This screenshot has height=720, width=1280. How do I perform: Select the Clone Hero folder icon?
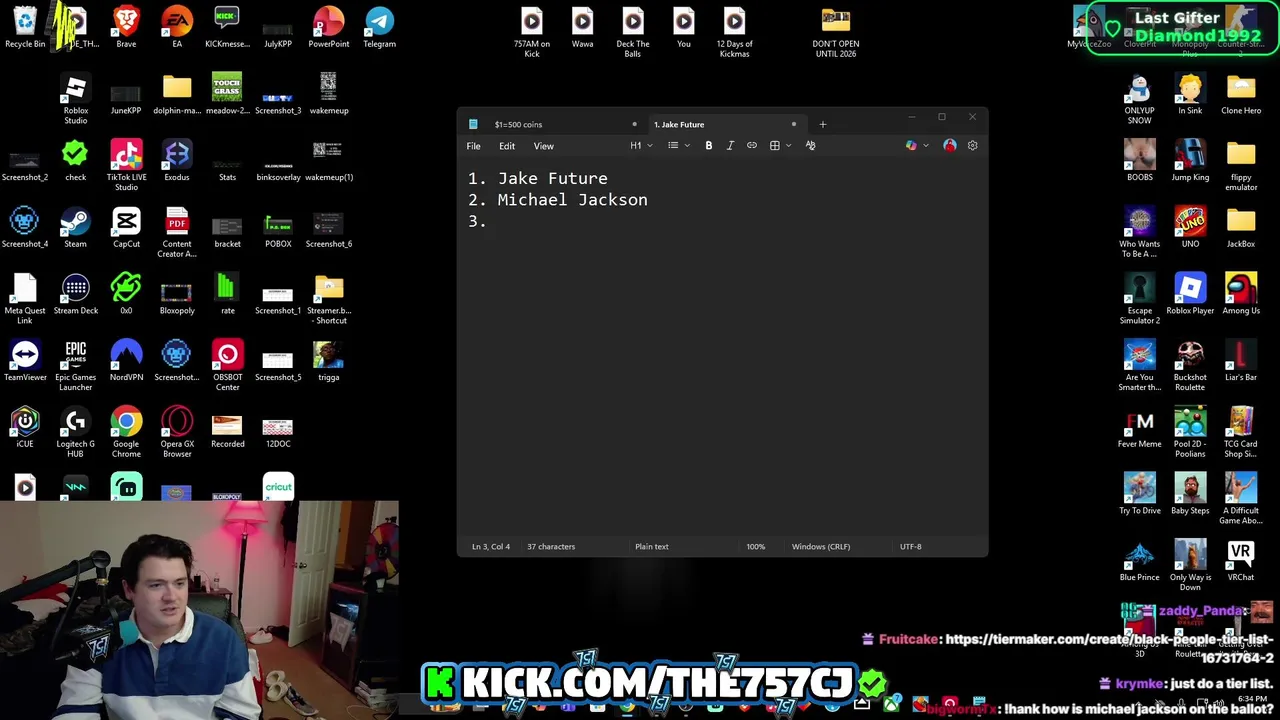tap(1241, 95)
